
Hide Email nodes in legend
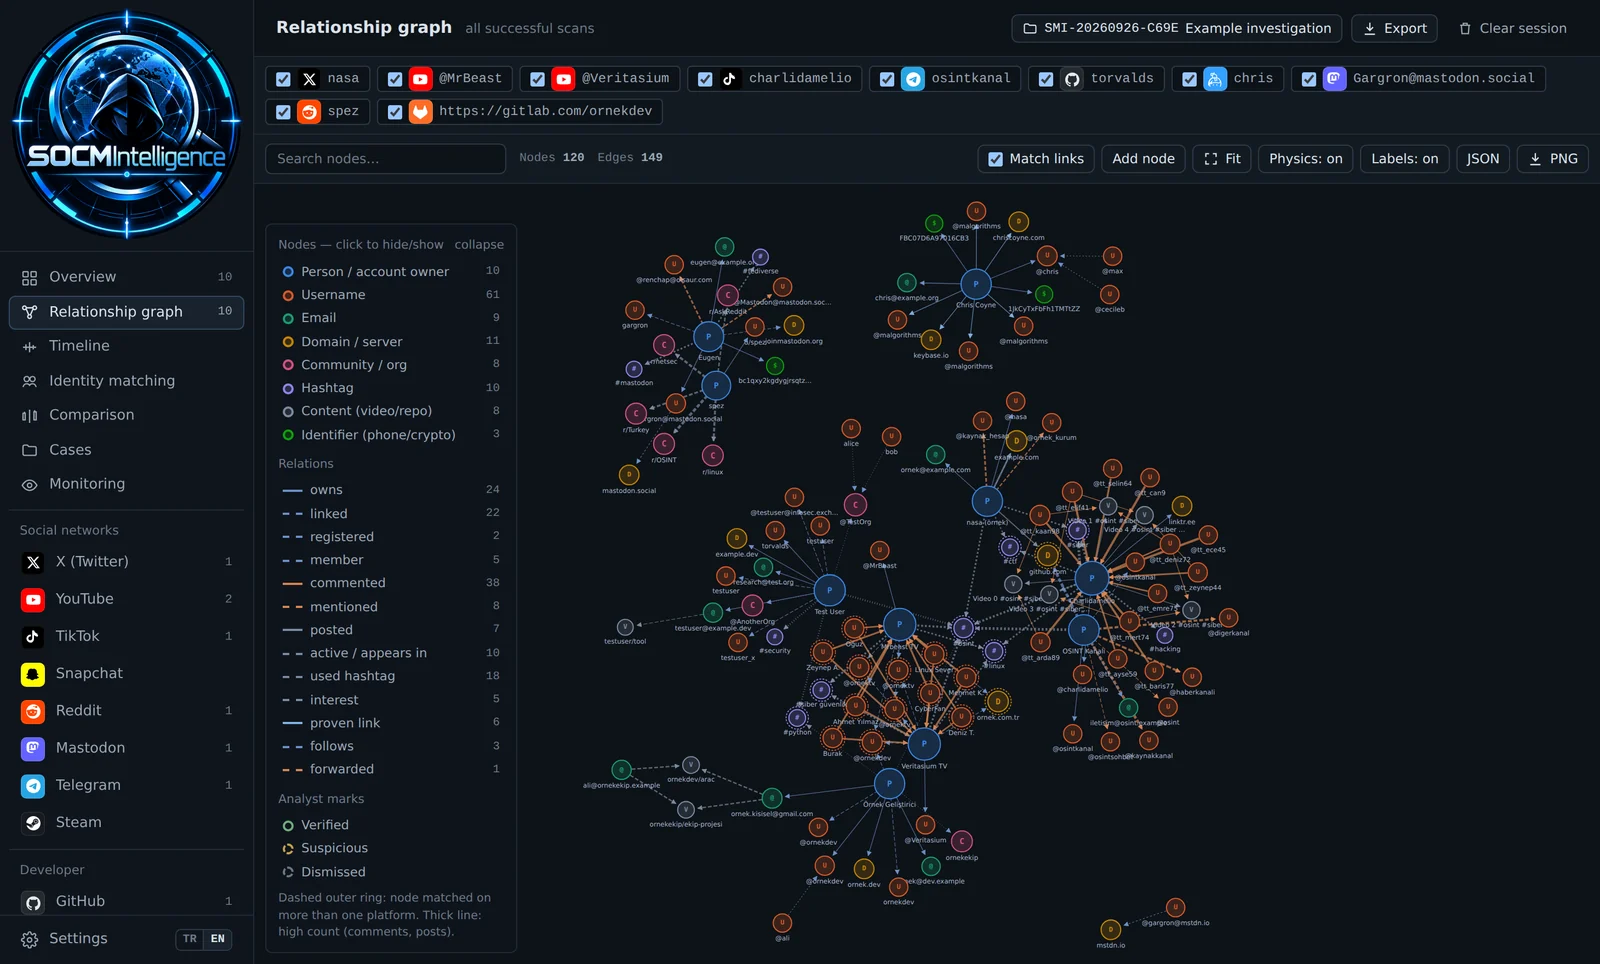tap(391, 318)
